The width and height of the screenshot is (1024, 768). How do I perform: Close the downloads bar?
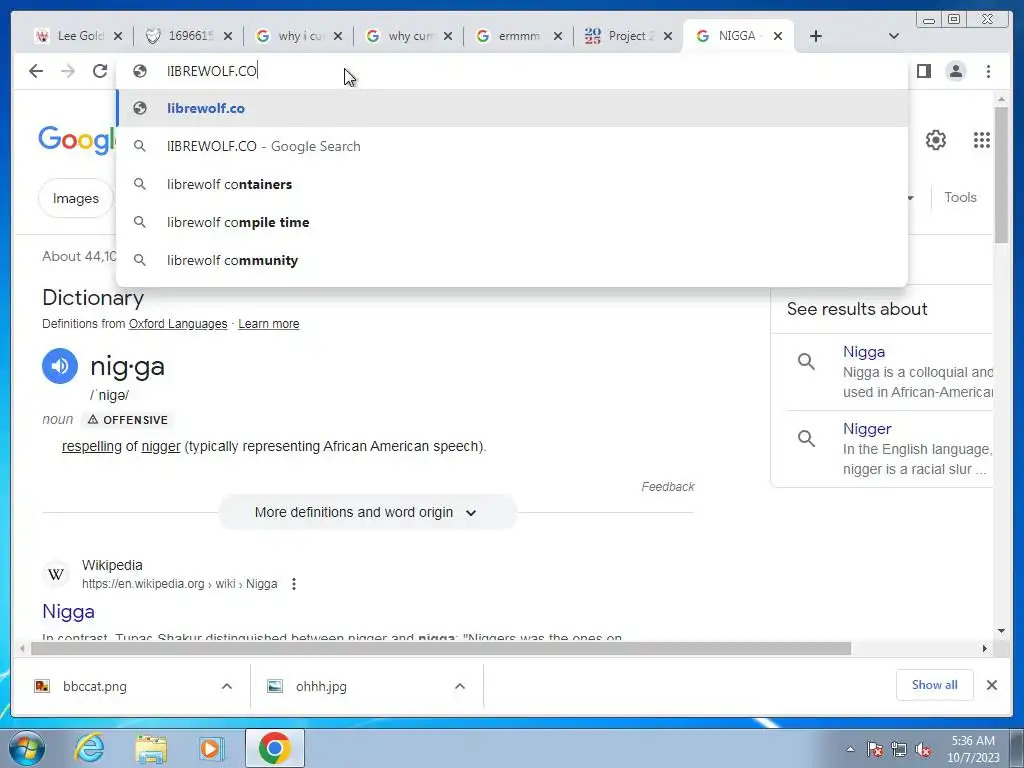991,685
